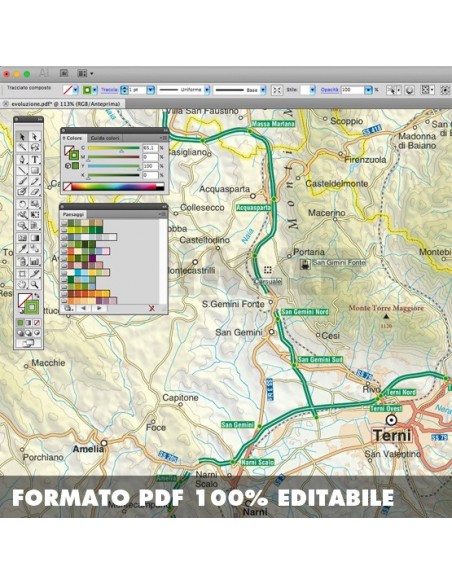This screenshot has height=584, width=452.
Task: Select the Magic Wand tool
Action: (22, 147)
